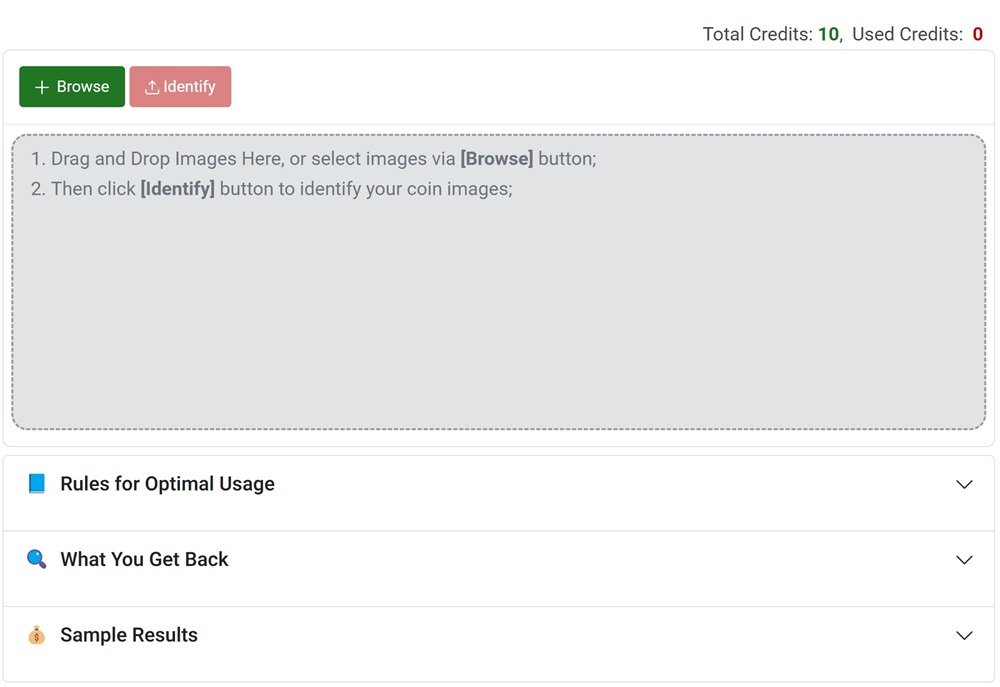Click the Total Credits value 10

click(x=828, y=34)
